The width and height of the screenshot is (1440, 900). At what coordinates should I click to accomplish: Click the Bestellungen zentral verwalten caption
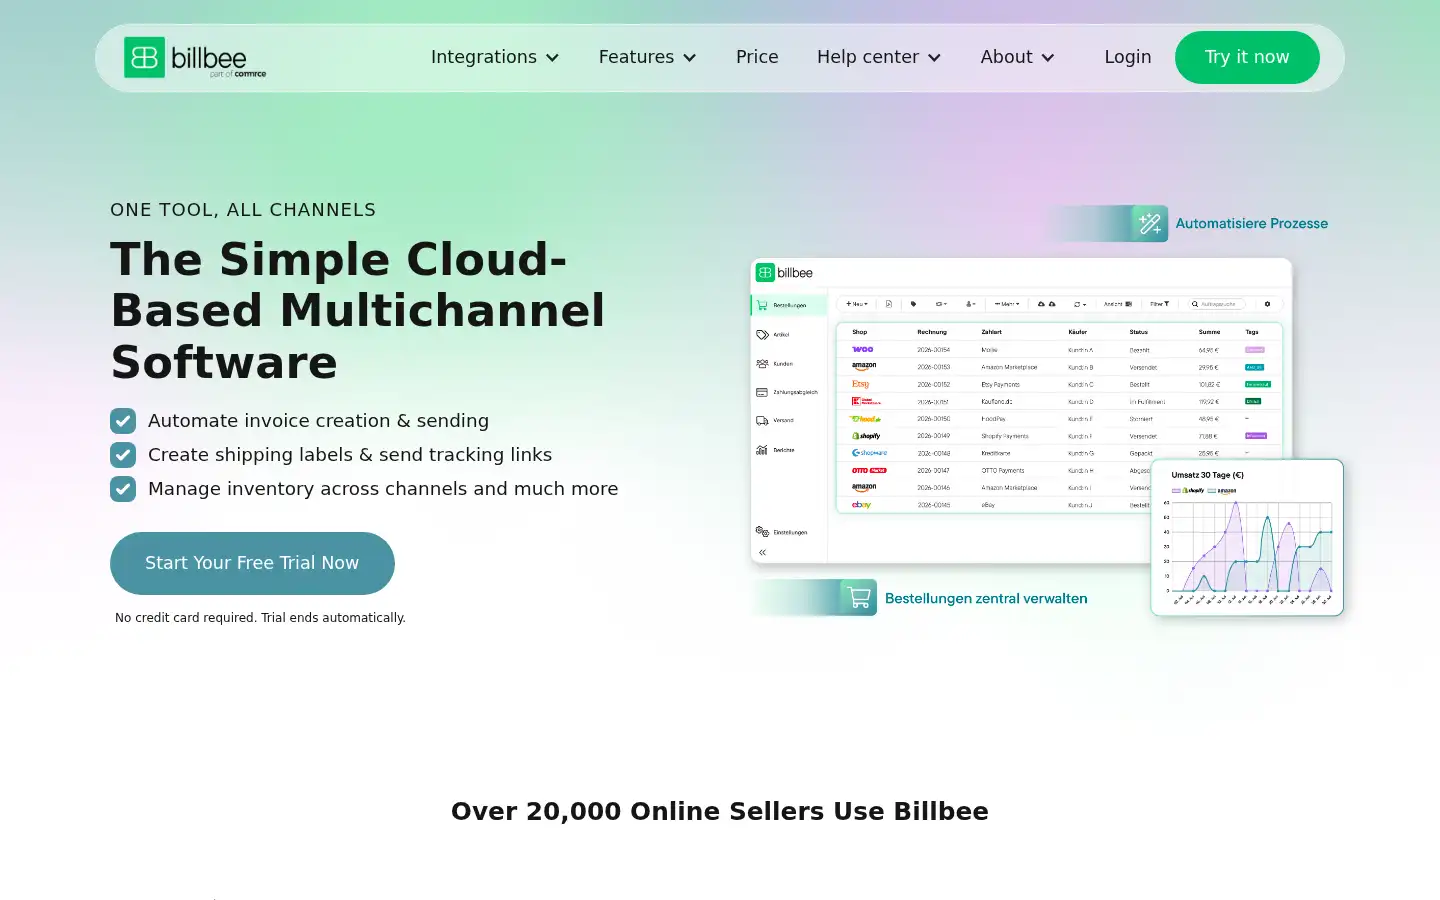tap(986, 598)
